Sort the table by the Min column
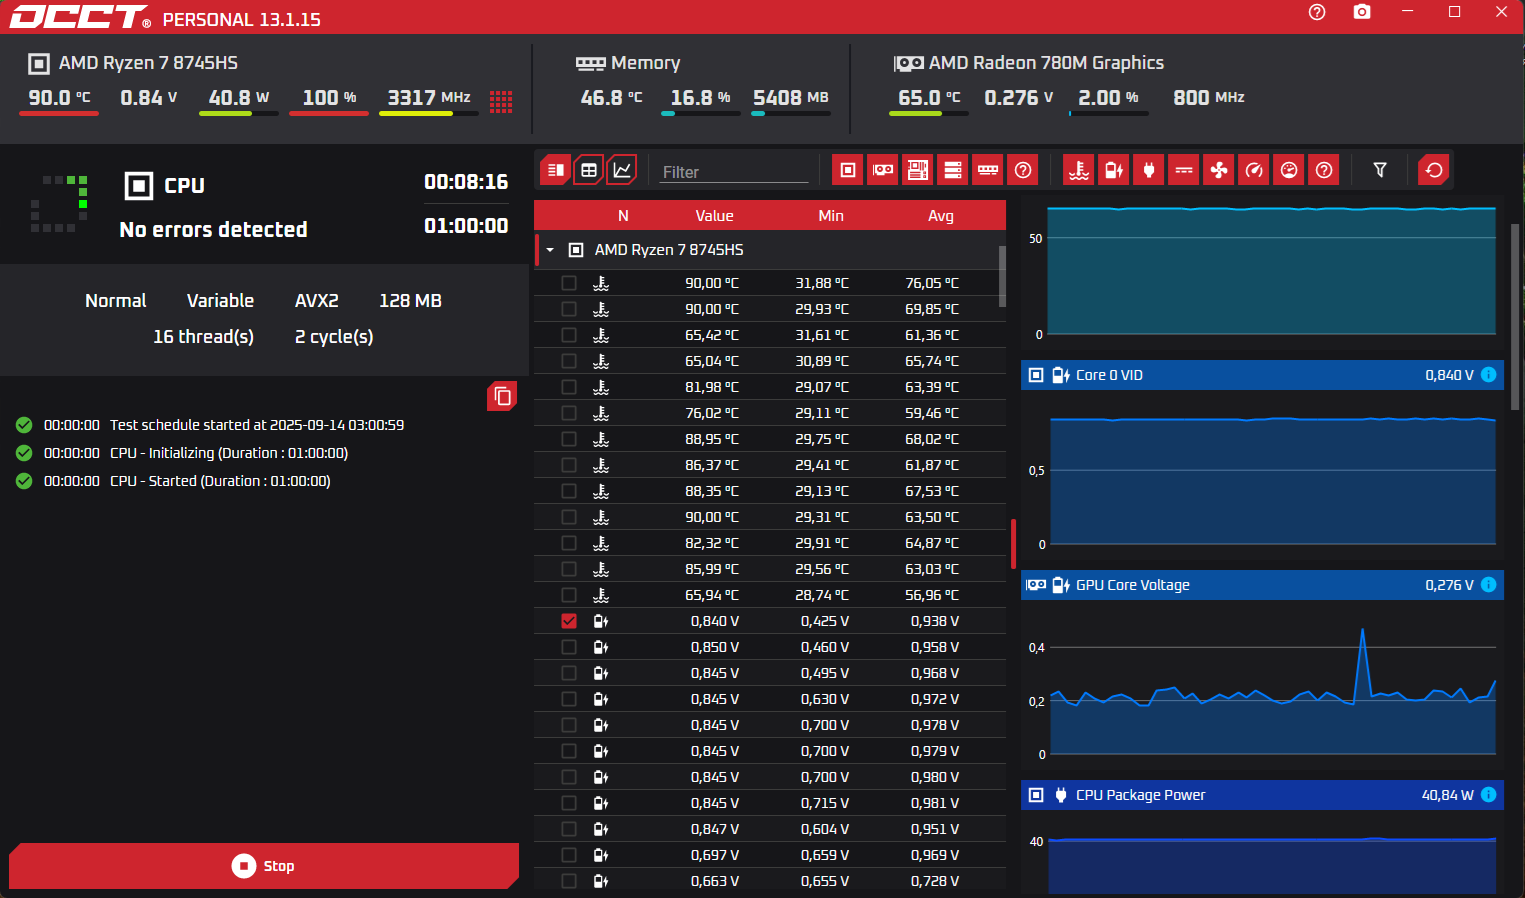The width and height of the screenshot is (1525, 898). click(x=831, y=216)
